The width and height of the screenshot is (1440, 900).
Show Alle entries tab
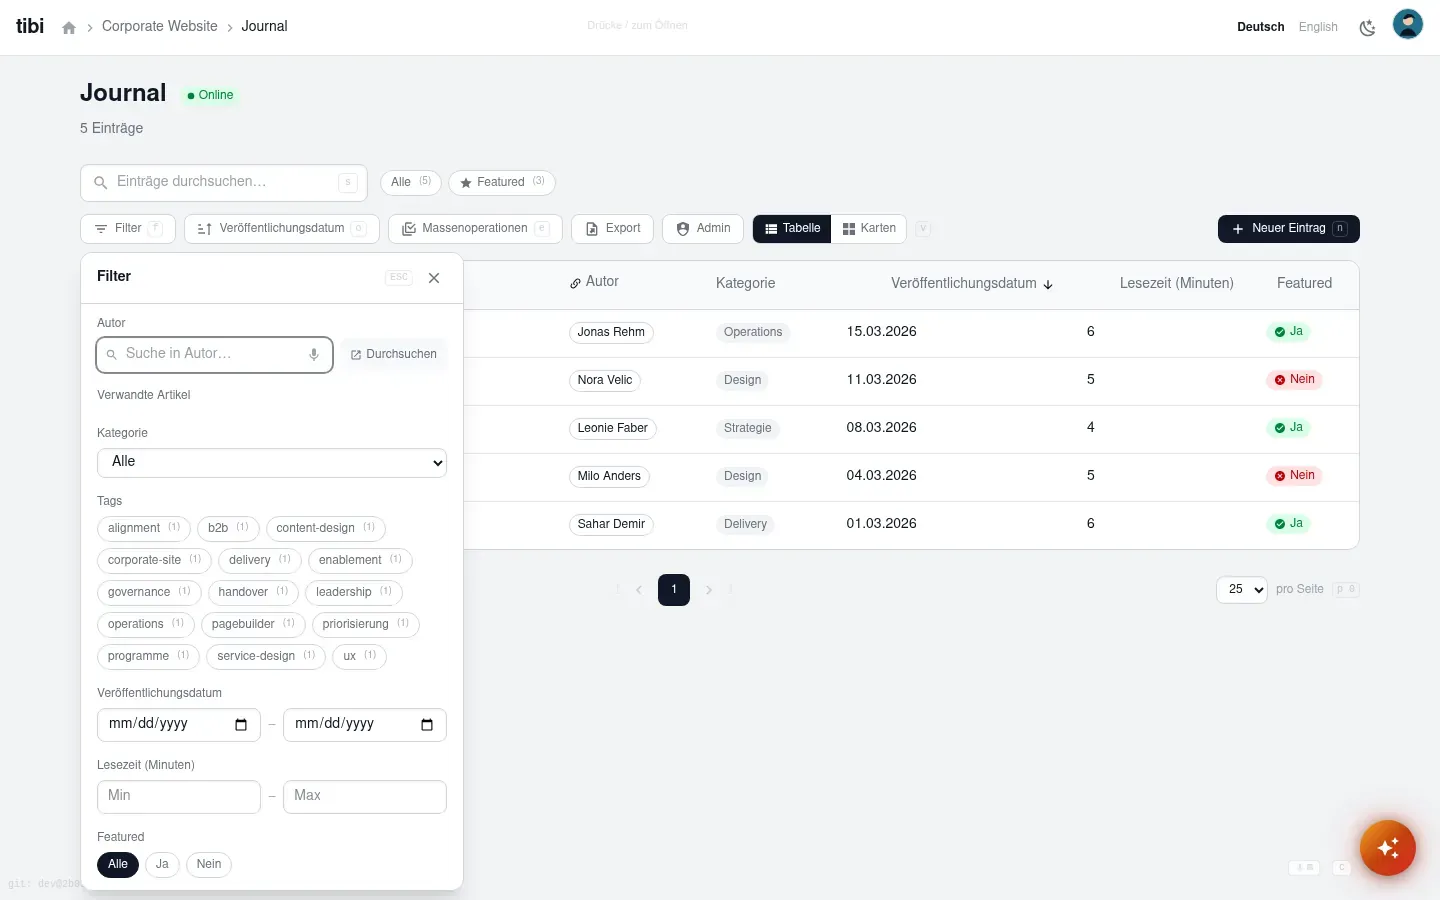pyautogui.click(x=411, y=183)
